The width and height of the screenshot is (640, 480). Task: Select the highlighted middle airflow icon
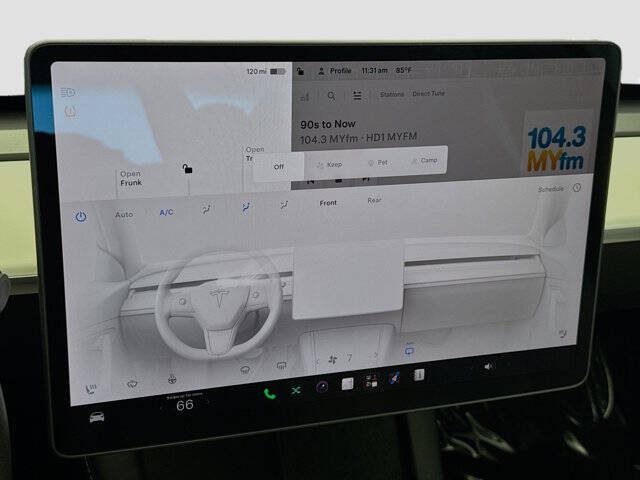[x=246, y=207]
